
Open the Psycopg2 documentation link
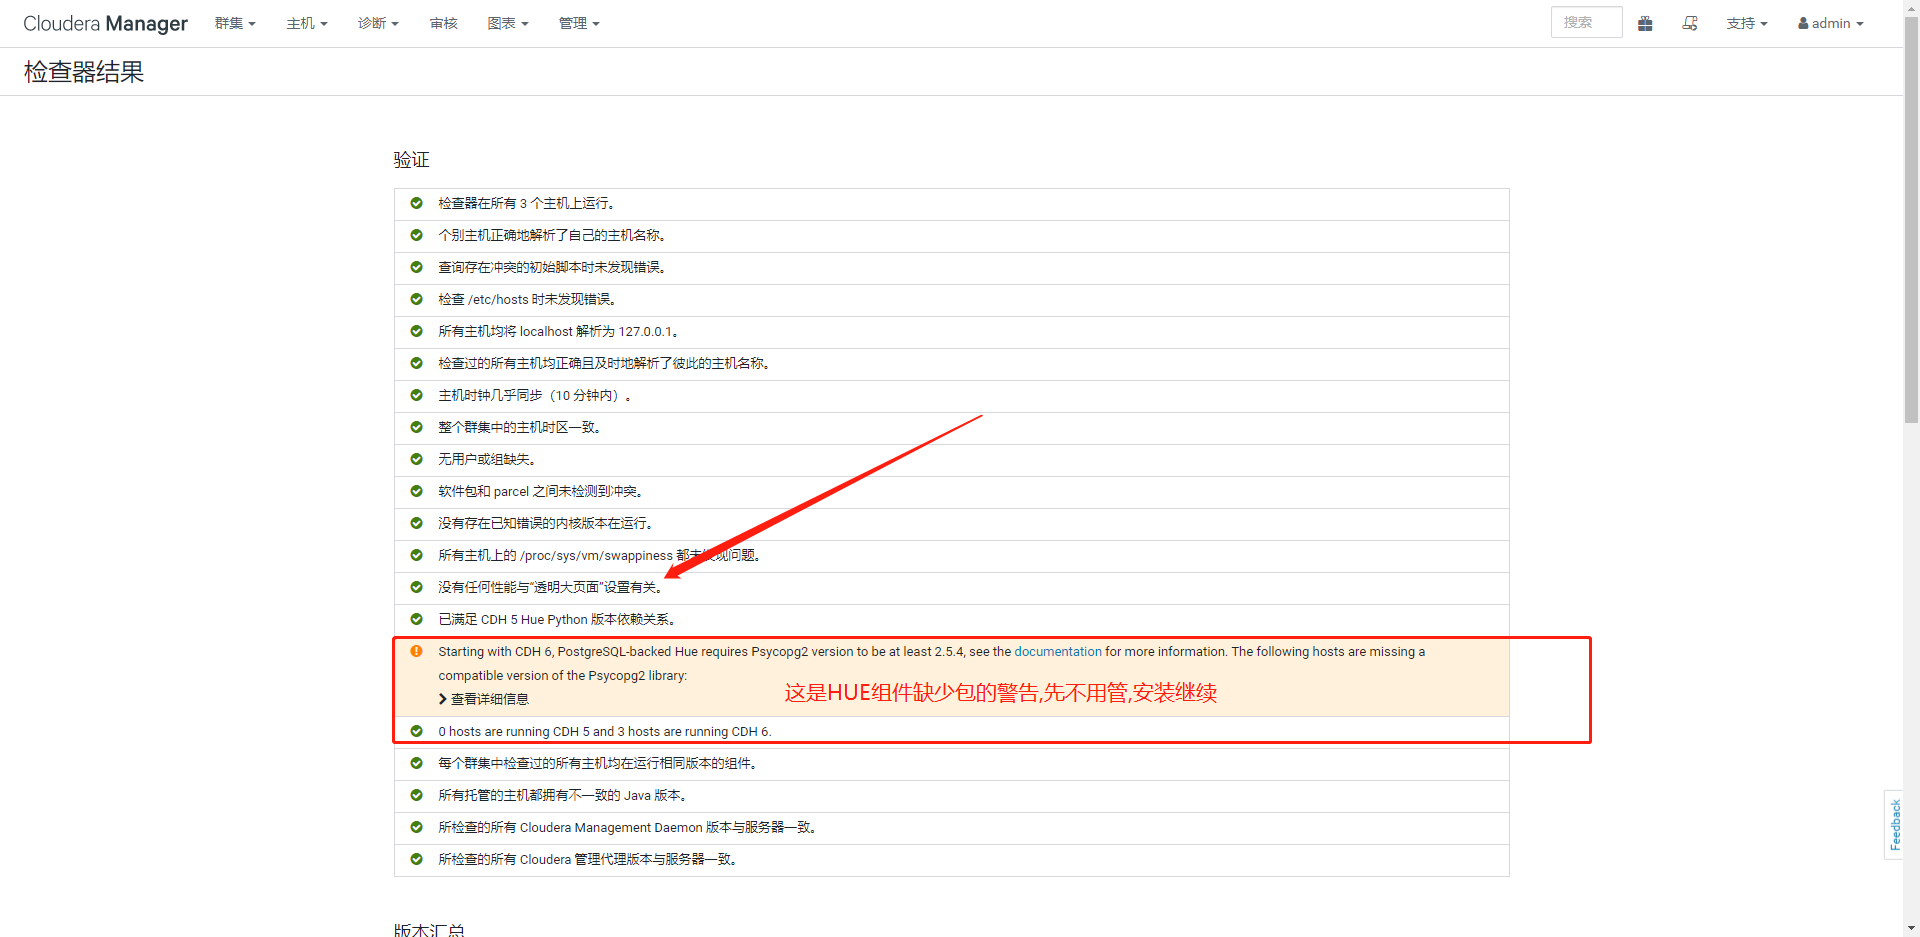coord(1057,651)
